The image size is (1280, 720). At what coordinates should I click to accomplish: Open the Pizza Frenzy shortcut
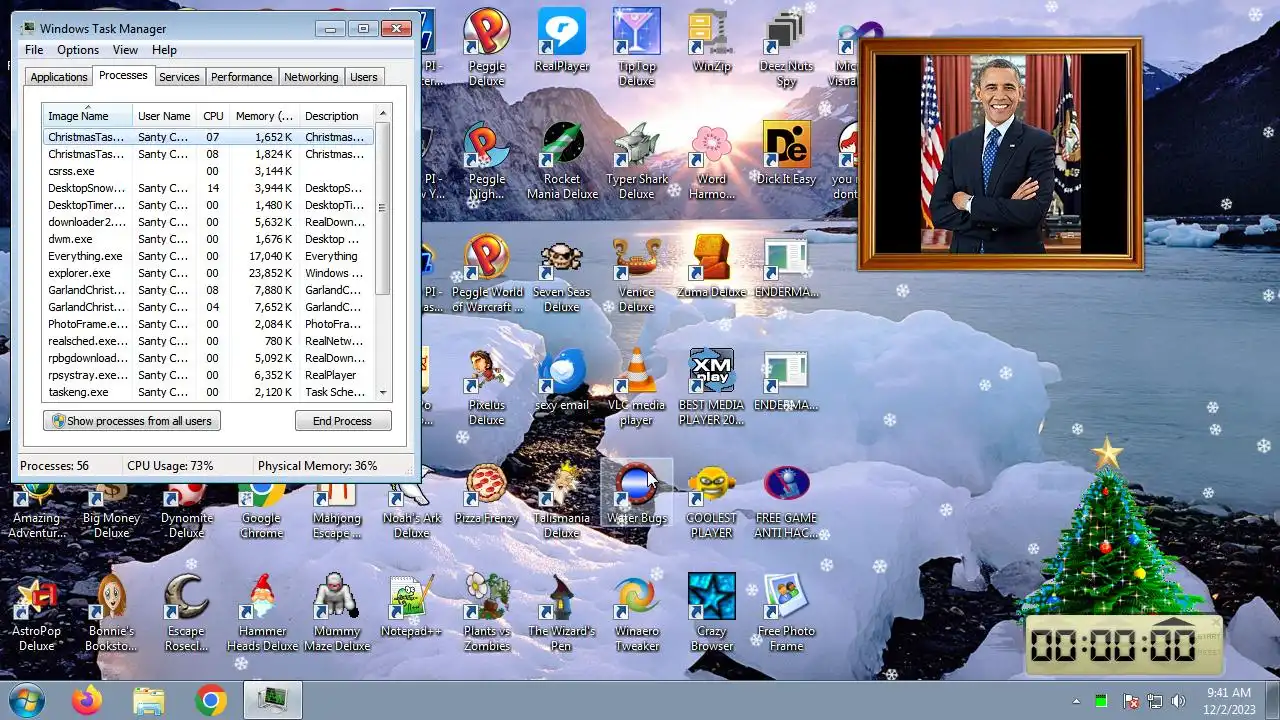[x=487, y=492]
